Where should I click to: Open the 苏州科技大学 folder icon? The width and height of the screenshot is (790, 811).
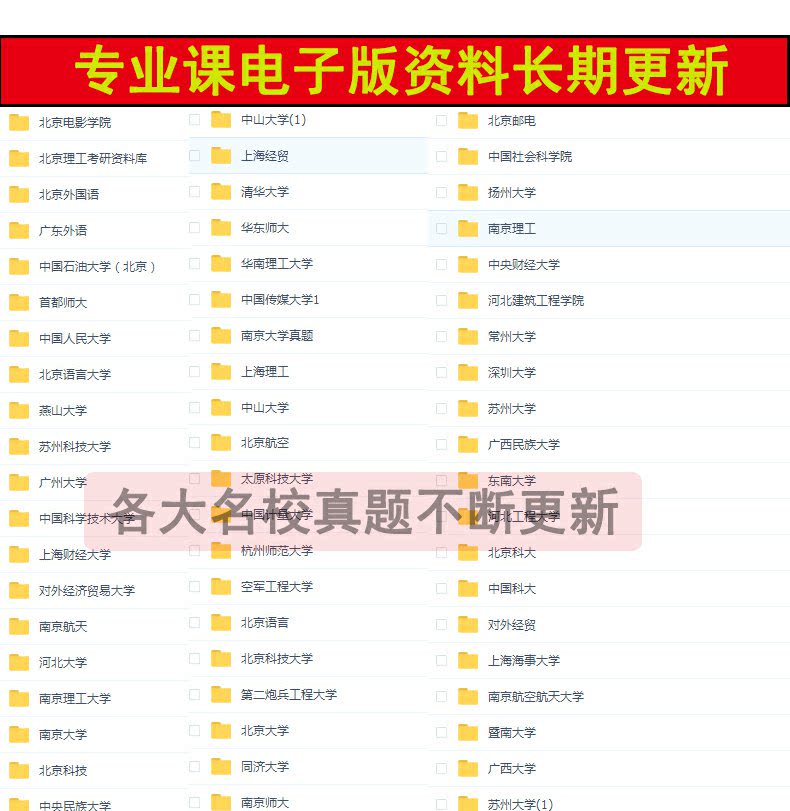point(19,446)
